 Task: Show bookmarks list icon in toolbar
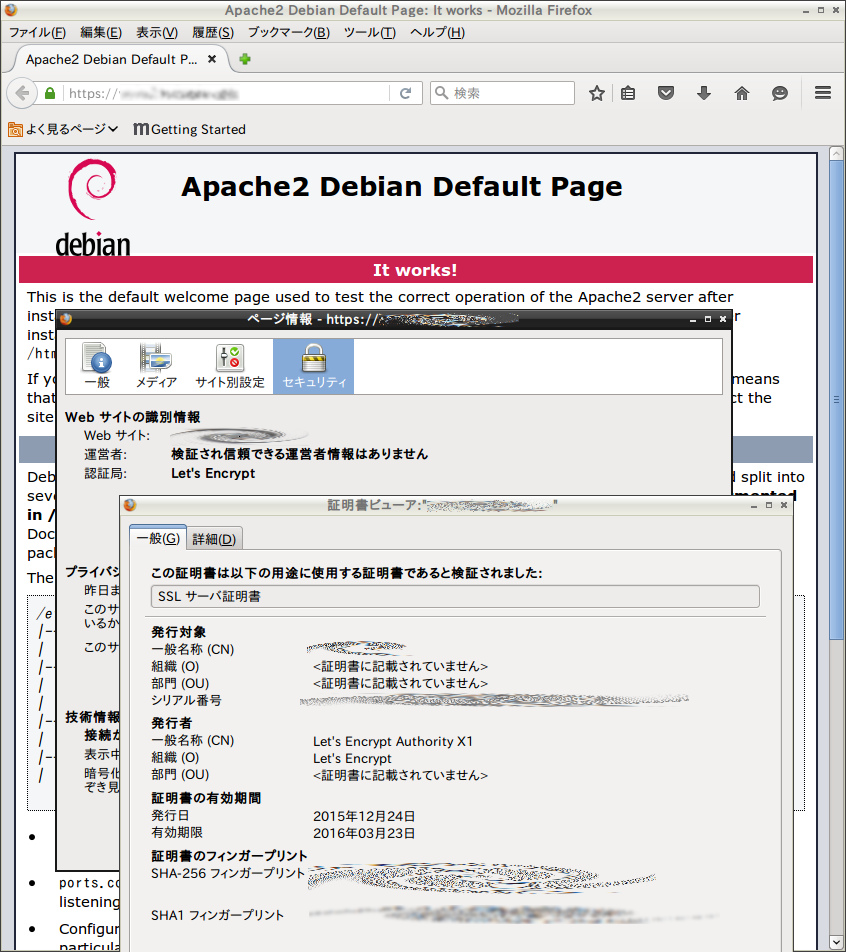click(x=628, y=94)
